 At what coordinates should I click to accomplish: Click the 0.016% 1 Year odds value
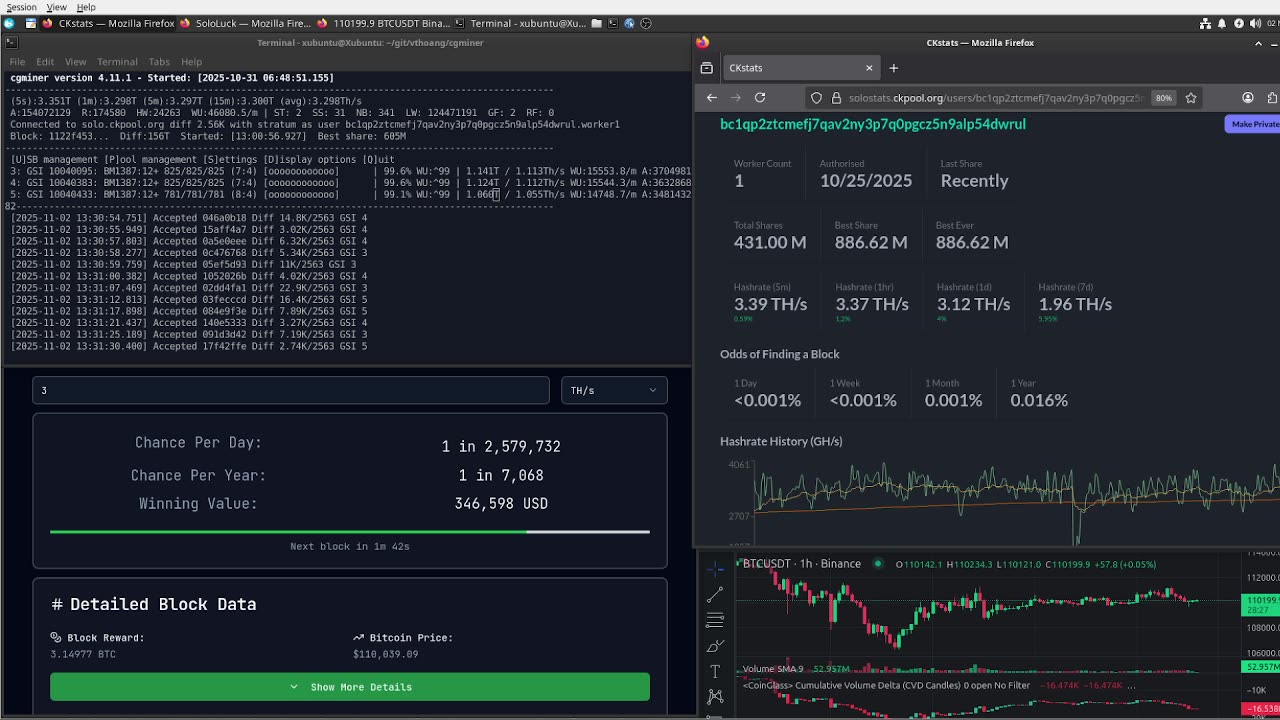[x=1039, y=400]
